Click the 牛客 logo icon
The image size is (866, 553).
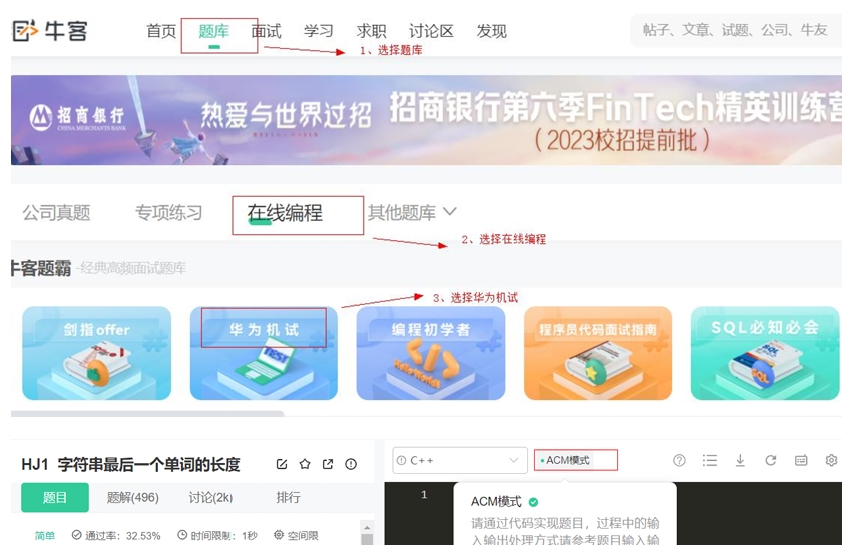click(x=25, y=31)
